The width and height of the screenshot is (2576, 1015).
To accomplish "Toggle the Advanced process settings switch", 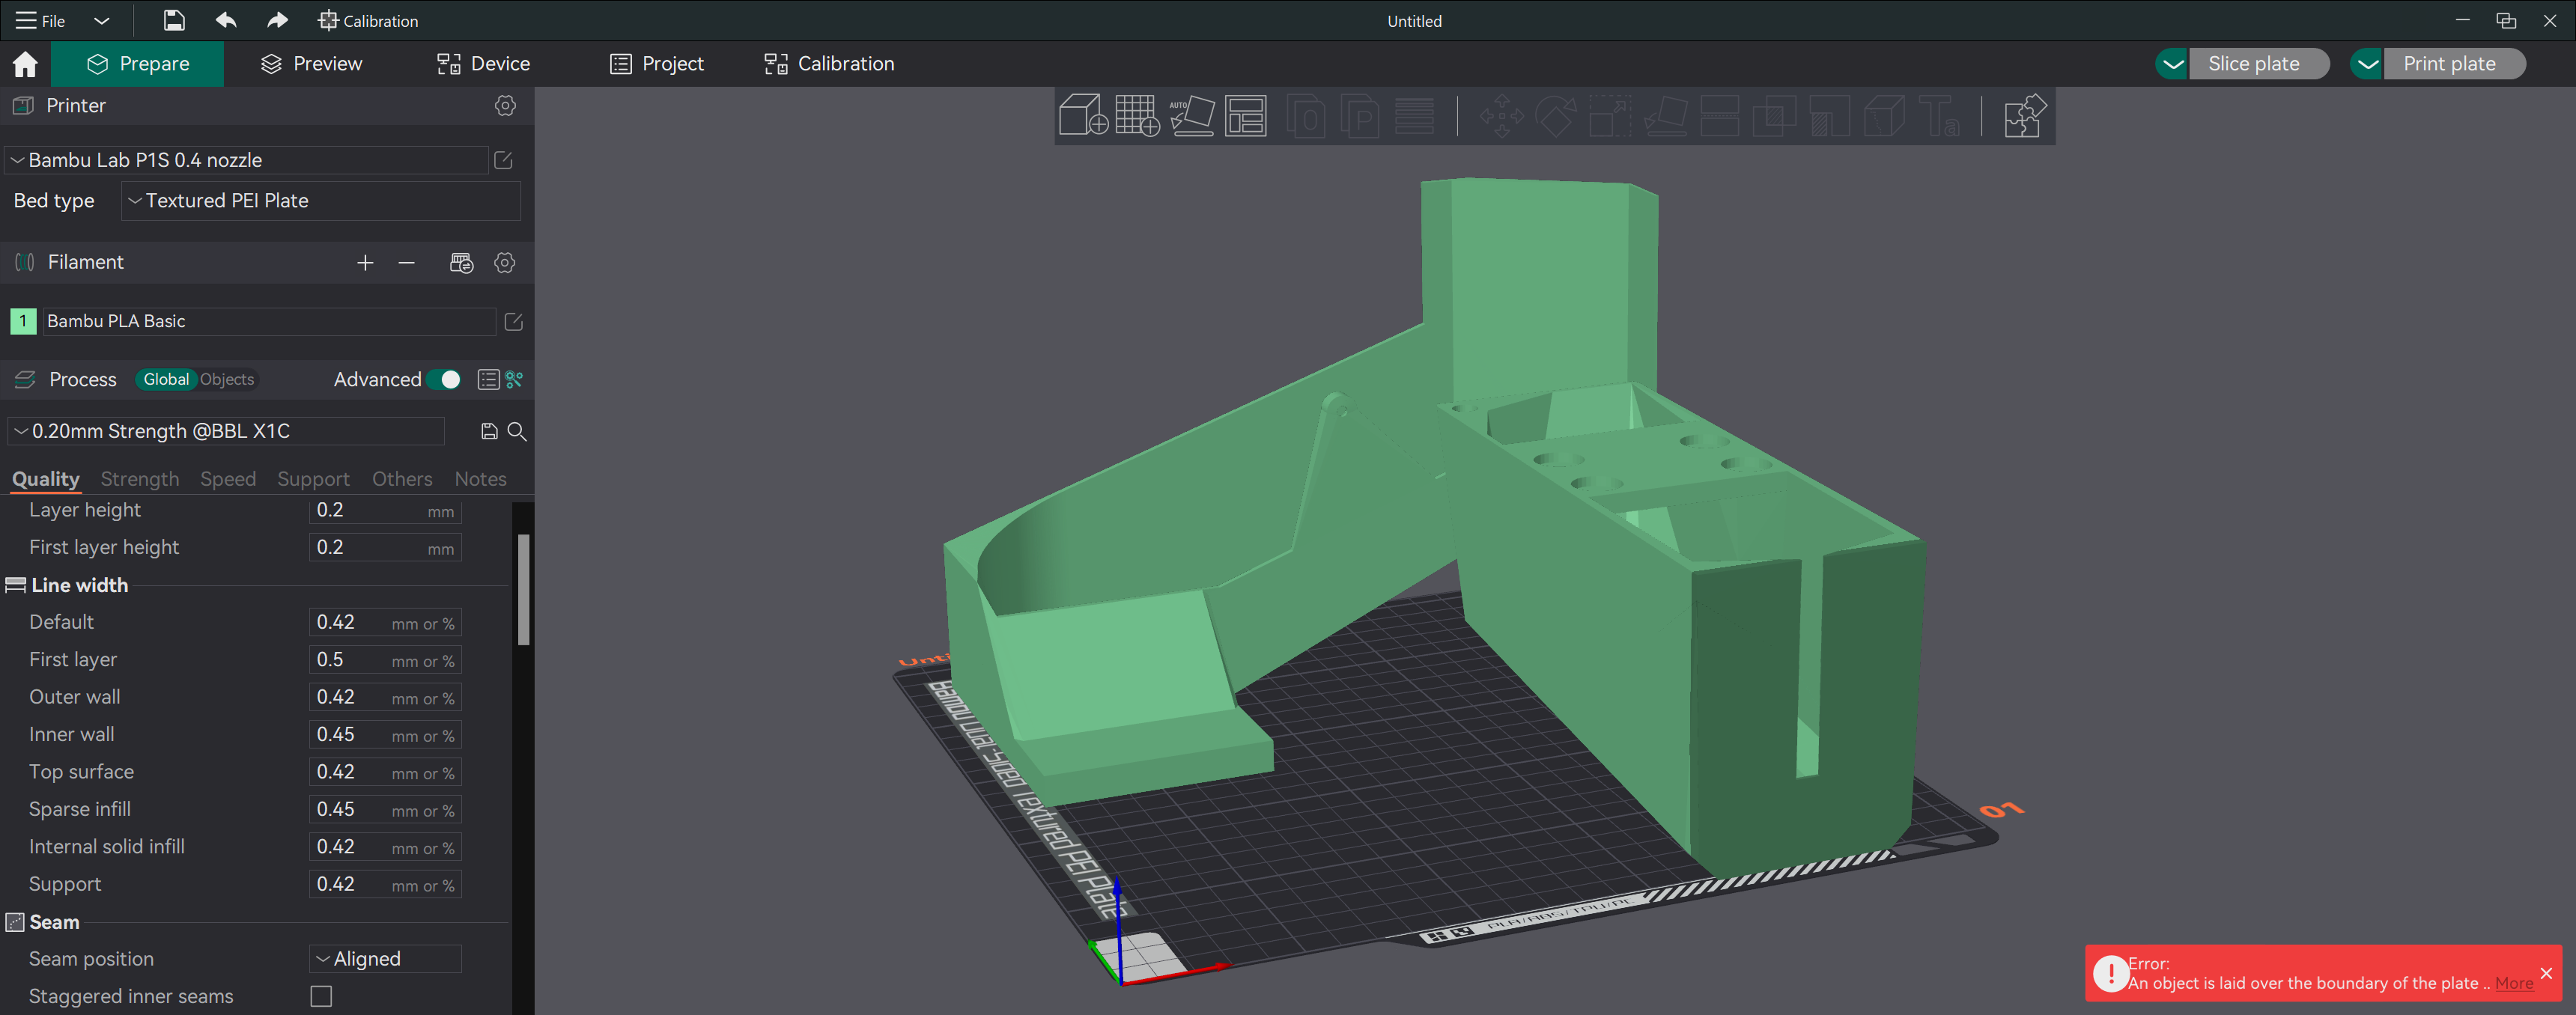I will (x=446, y=380).
